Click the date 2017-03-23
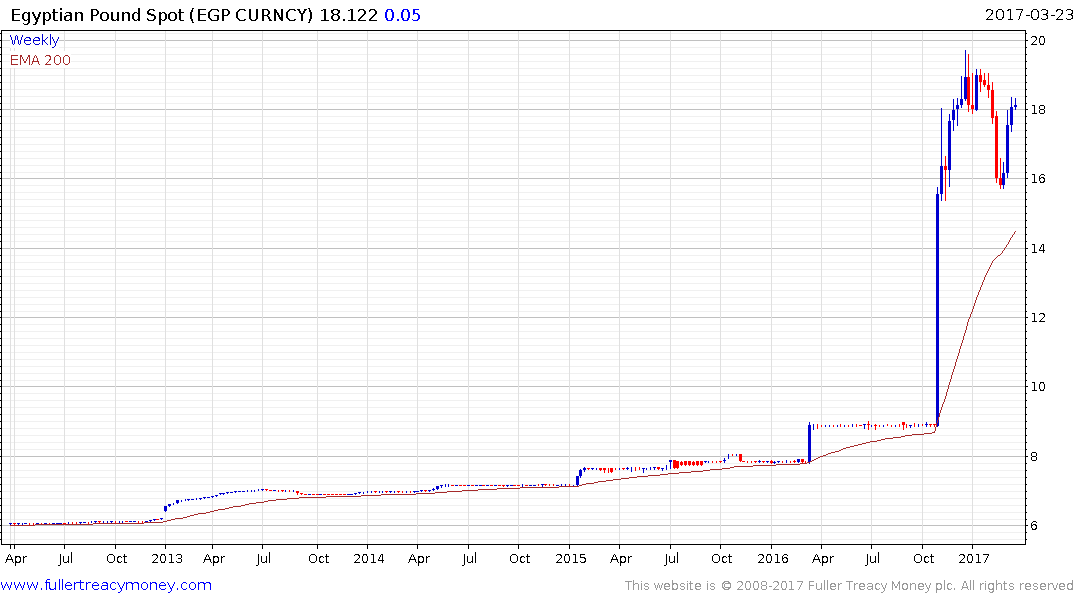Image resolution: width=1075 pixels, height=600 pixels. point(1029,14)
